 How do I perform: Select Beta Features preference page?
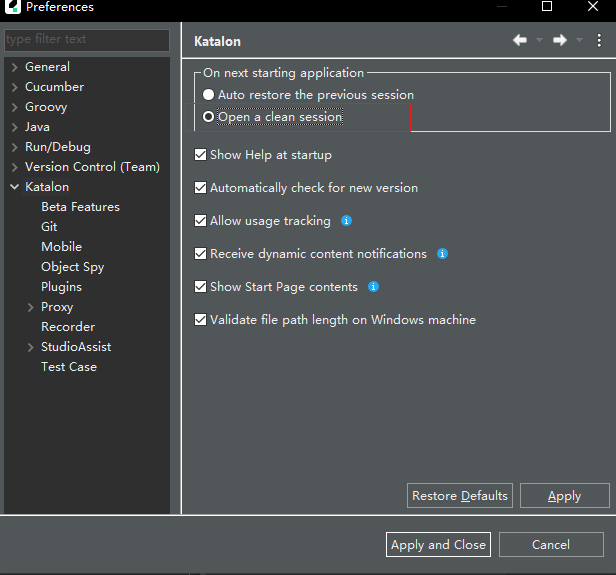pos(81,207)
